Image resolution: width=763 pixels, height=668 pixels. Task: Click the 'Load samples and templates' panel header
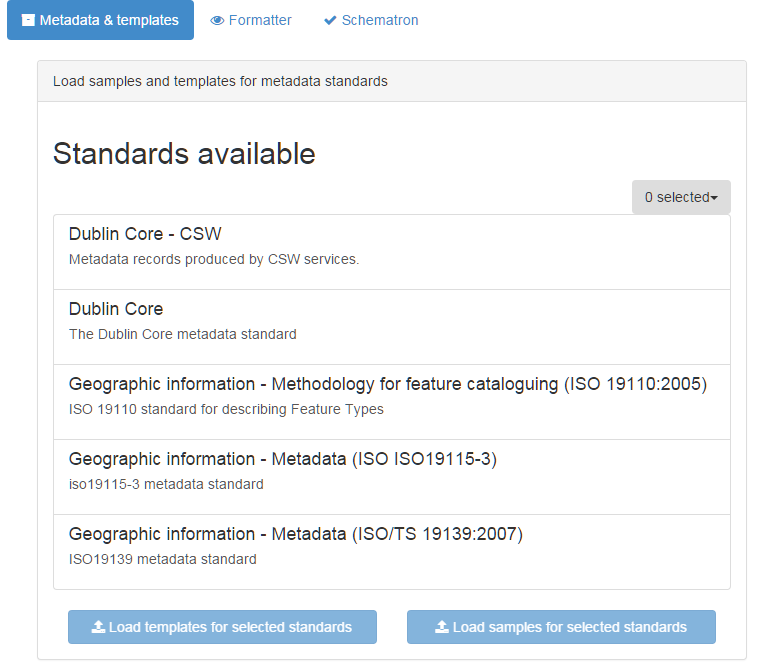(x=392, y=81)
